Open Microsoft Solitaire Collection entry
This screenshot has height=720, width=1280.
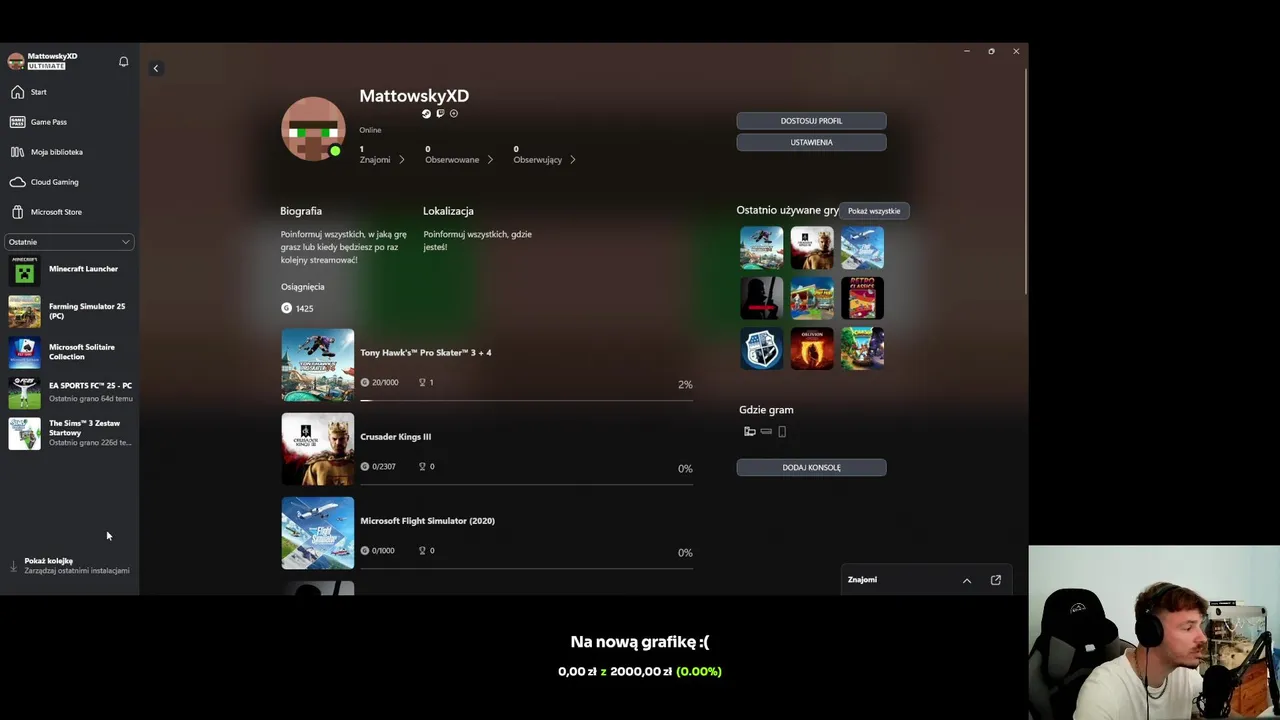(x=69, y=352)
